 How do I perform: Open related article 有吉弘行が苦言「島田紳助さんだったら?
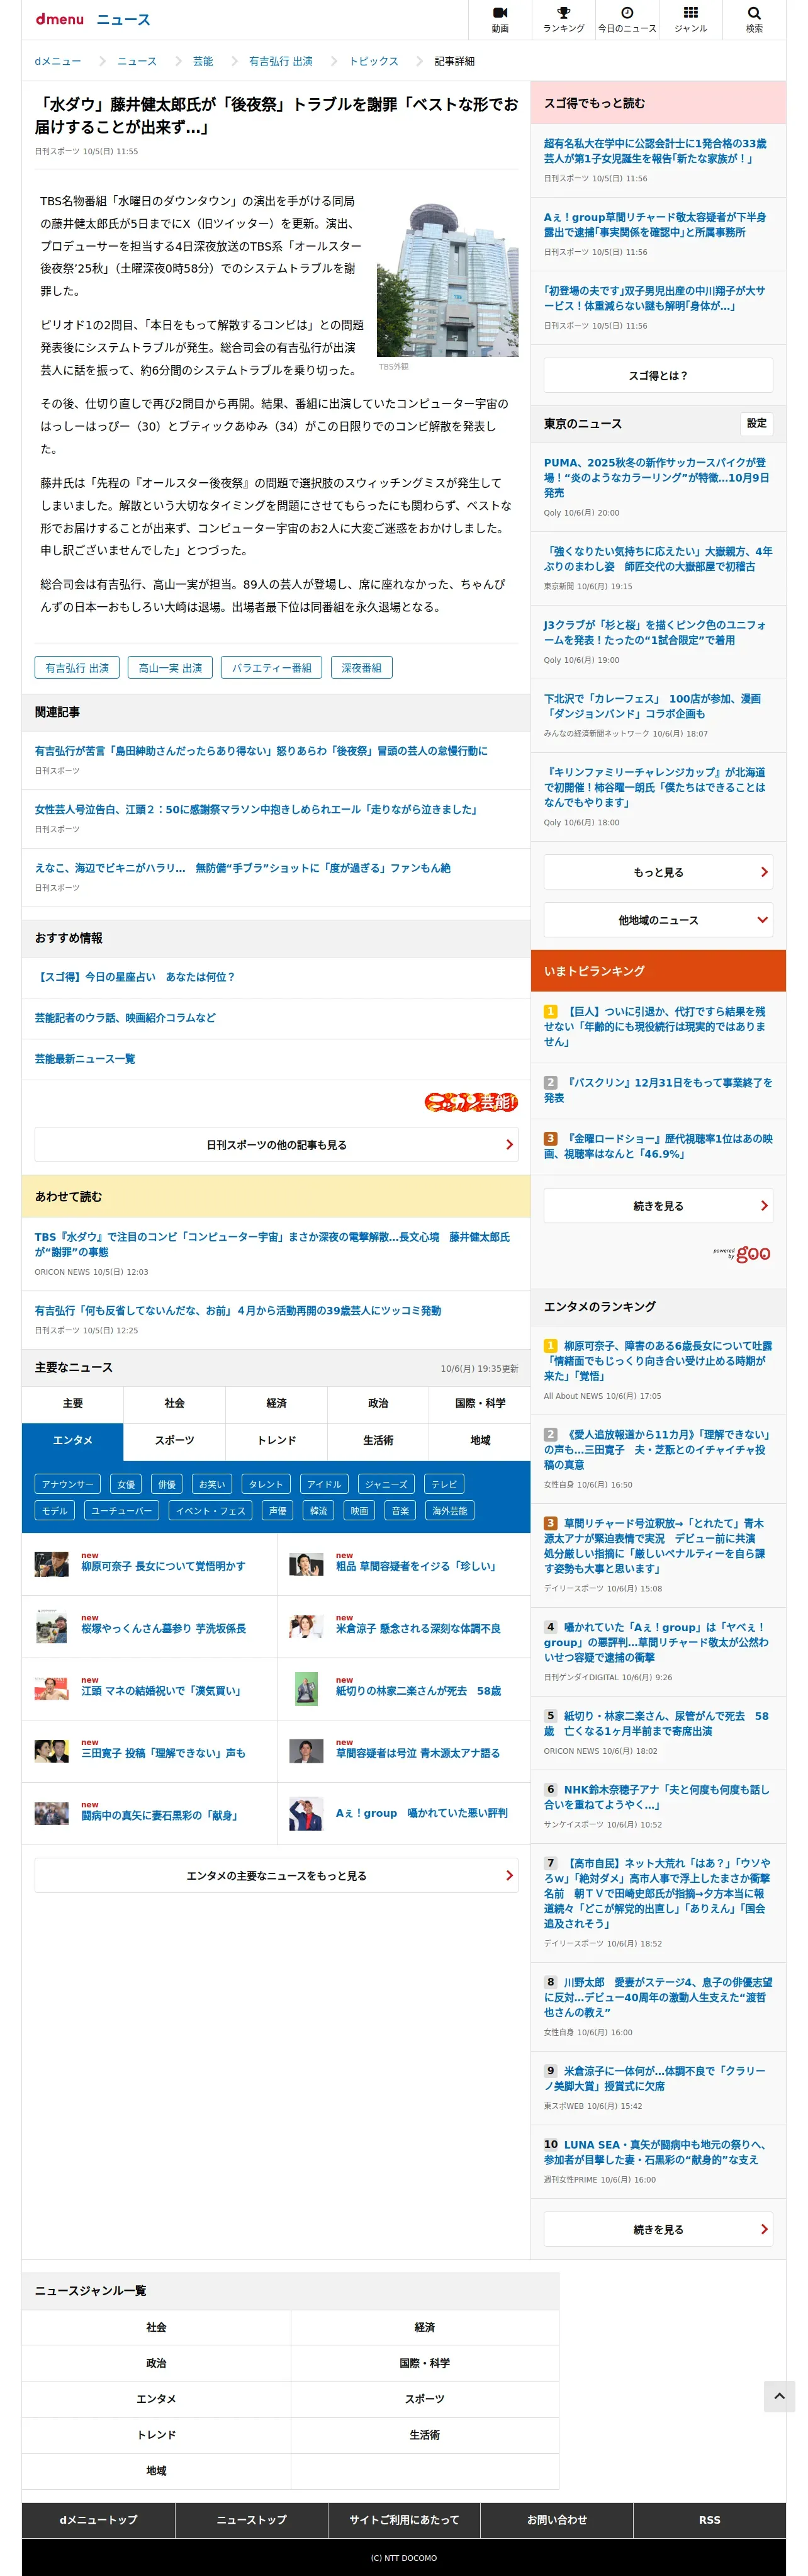tap(261, 751)
